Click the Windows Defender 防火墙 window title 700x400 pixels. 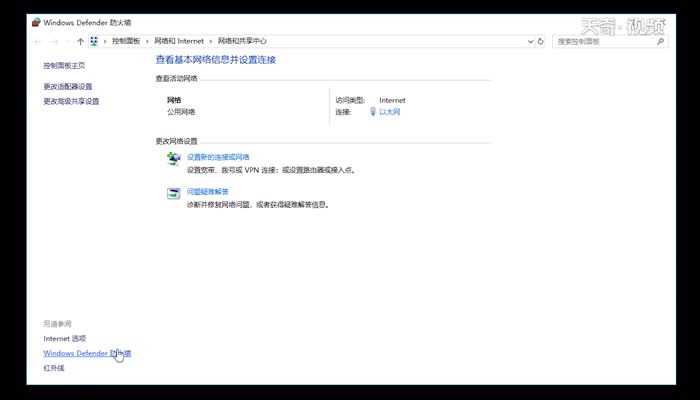[87, 22]
